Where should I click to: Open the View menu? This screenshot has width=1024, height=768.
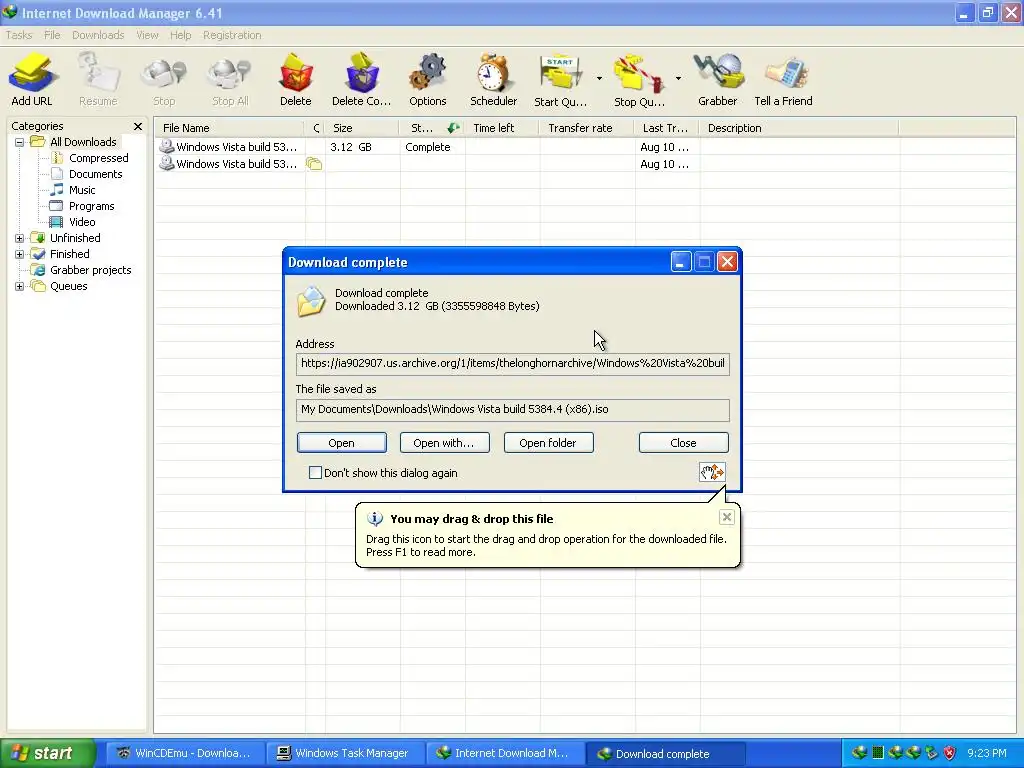coord(147,35)
